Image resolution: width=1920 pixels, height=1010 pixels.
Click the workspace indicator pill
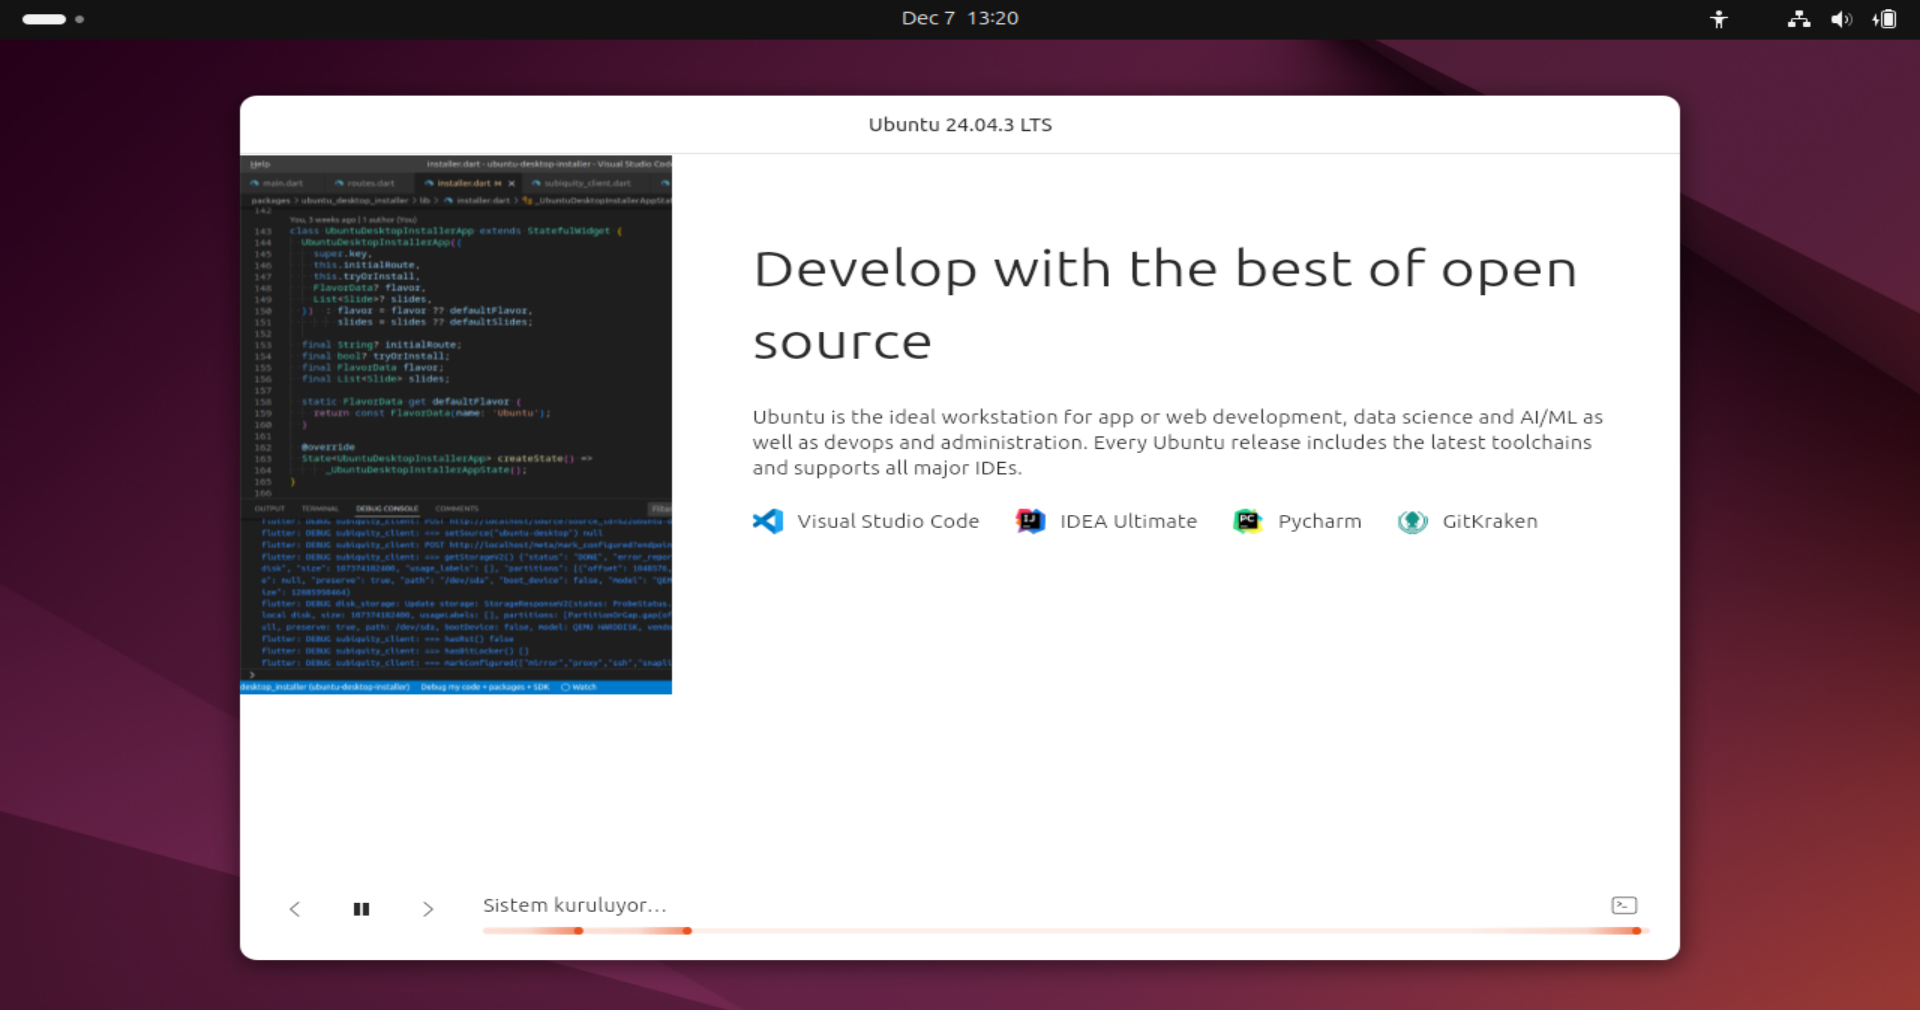[x=44, y=19]
